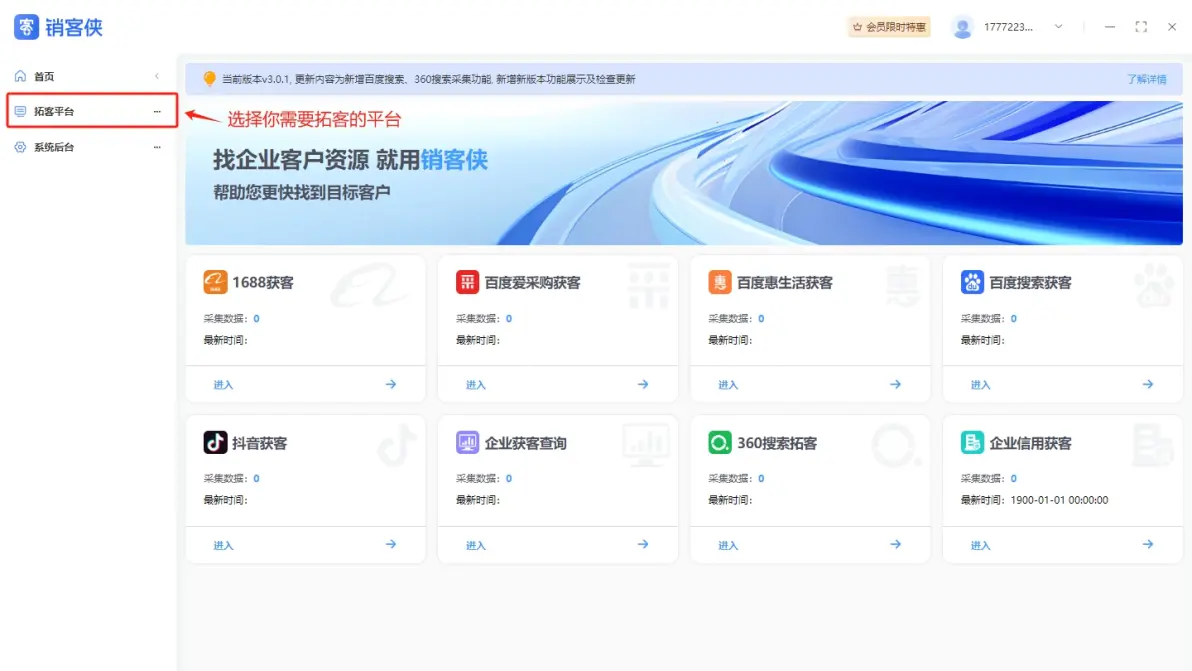Enter 百度搜索获客 via 进入 link
1192x671 pixels.
coord(980,385)
